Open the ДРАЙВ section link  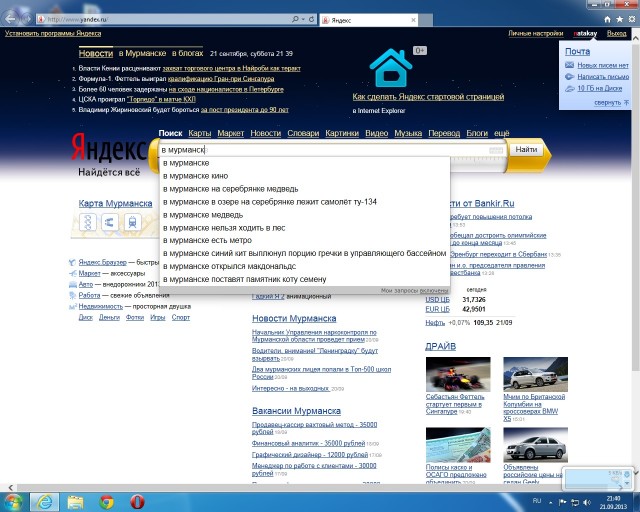point(440,346)
